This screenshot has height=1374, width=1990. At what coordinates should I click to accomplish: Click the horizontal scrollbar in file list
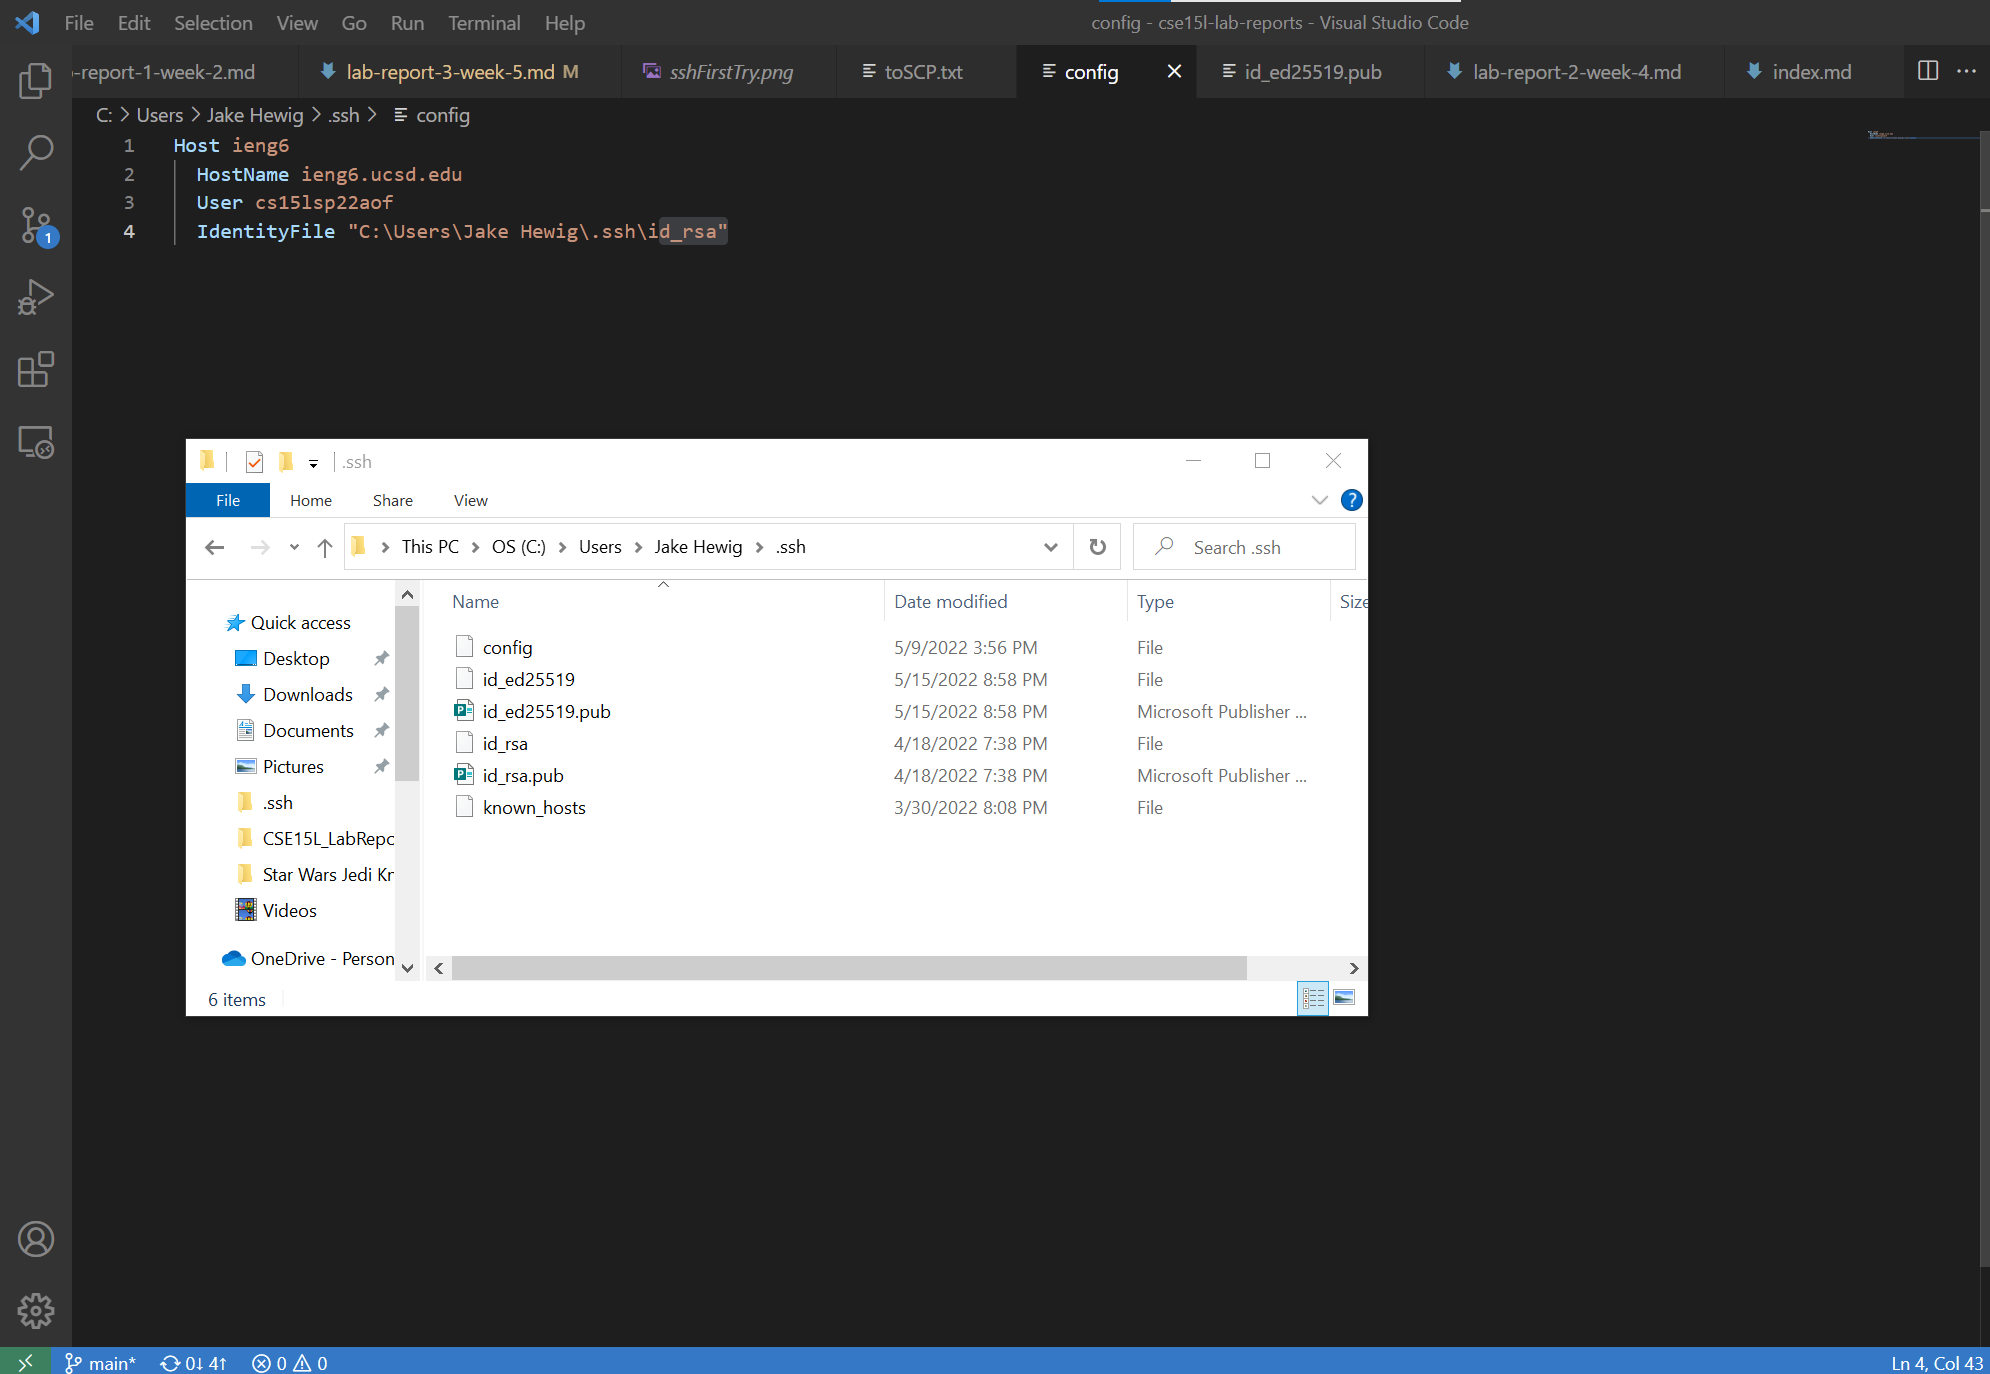(x=848, y=968)
